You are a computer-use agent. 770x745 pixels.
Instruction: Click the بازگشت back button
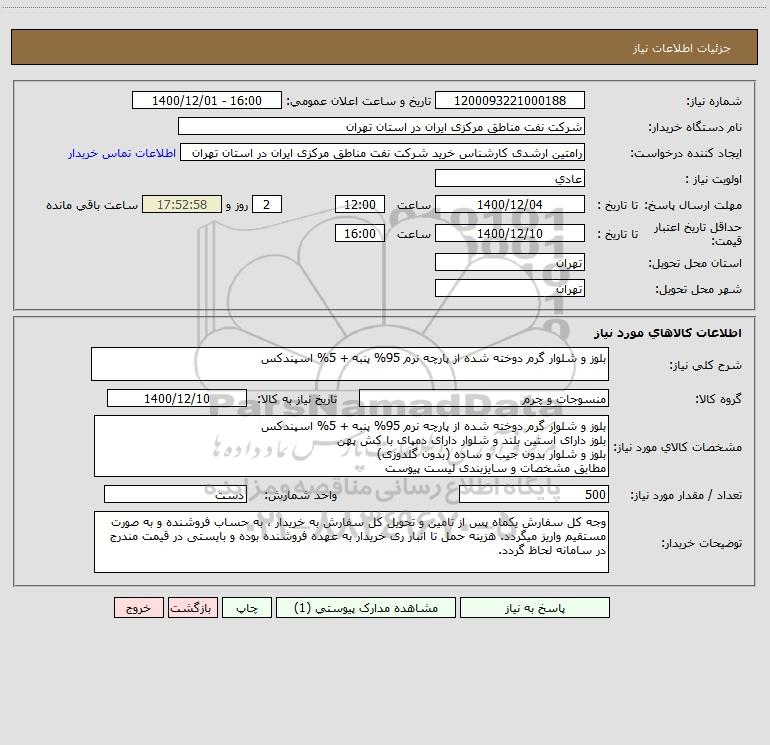point(192,607)
